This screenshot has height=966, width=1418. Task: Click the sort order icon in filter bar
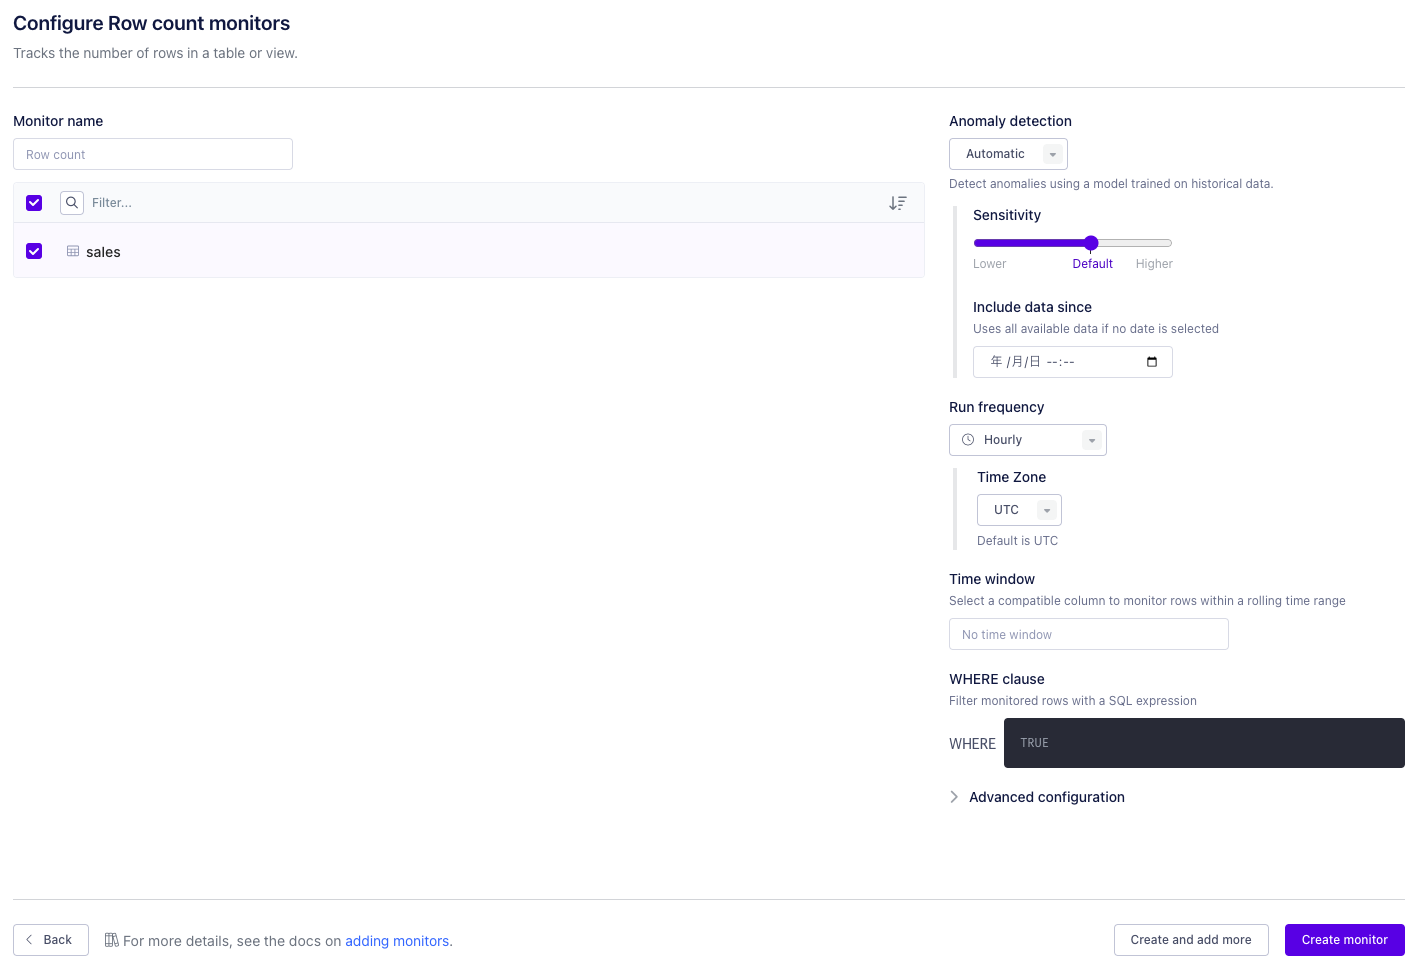tap(898, 203)
